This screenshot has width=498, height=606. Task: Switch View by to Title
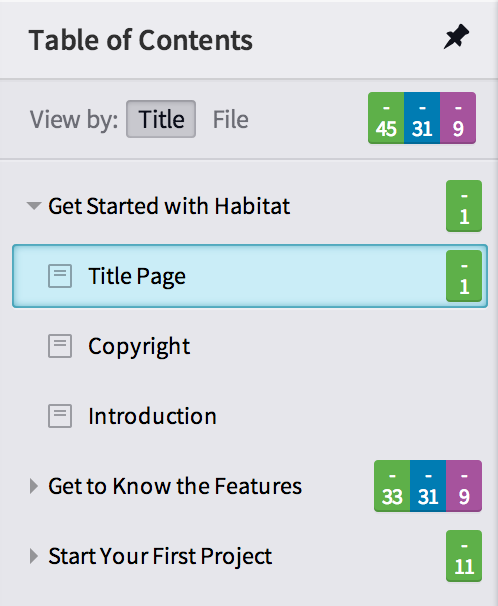click(161, 119)
